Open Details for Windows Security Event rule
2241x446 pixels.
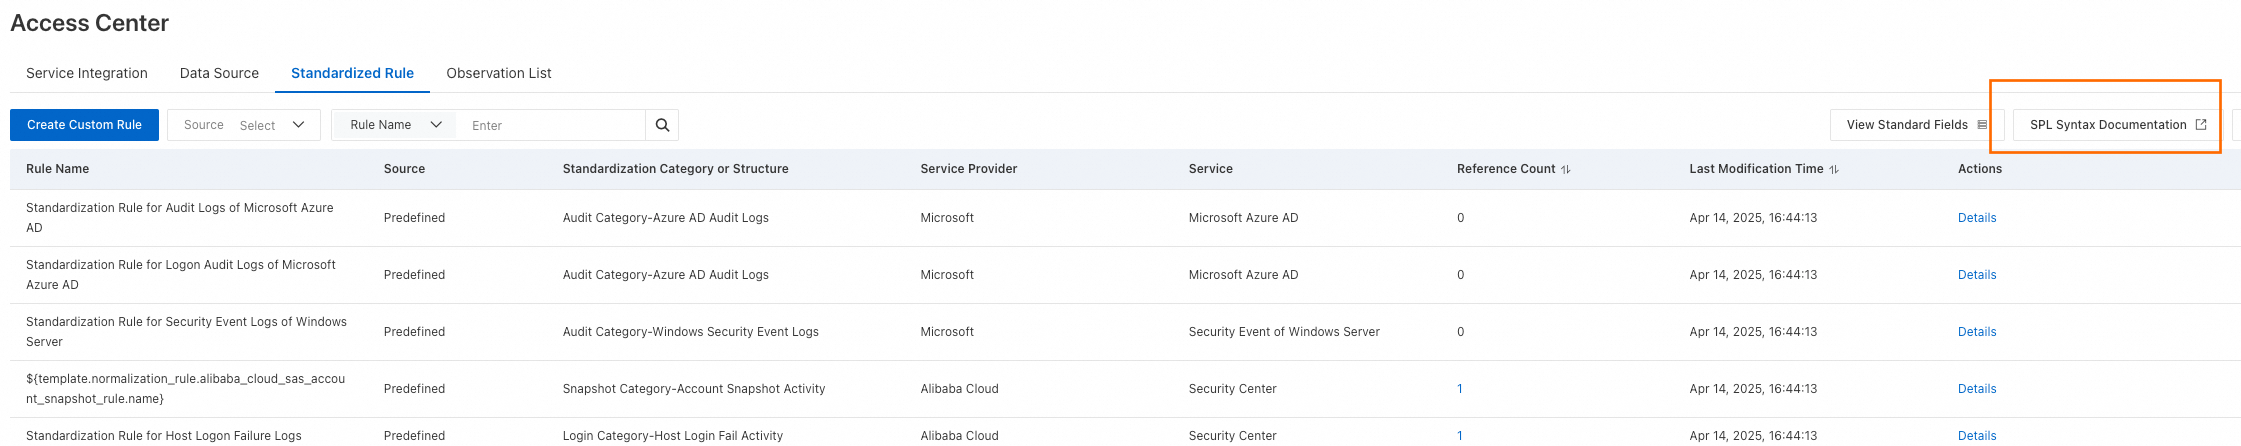pos(1976,332)
